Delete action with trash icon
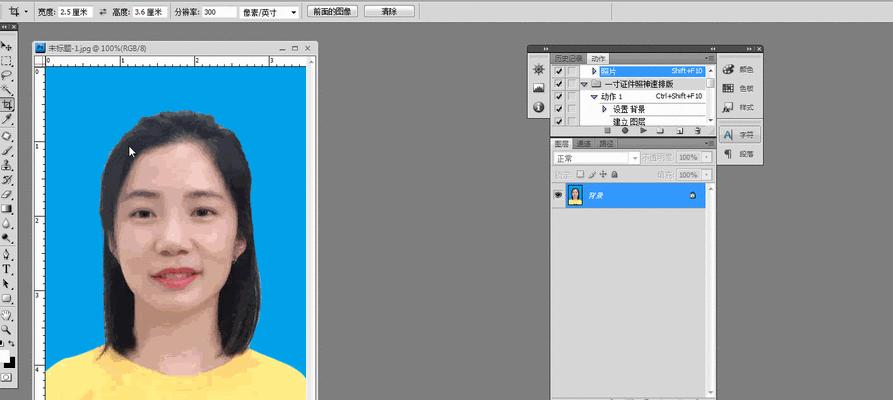The height and width of the screenshot is (400, 893). [x=697, y=130]
